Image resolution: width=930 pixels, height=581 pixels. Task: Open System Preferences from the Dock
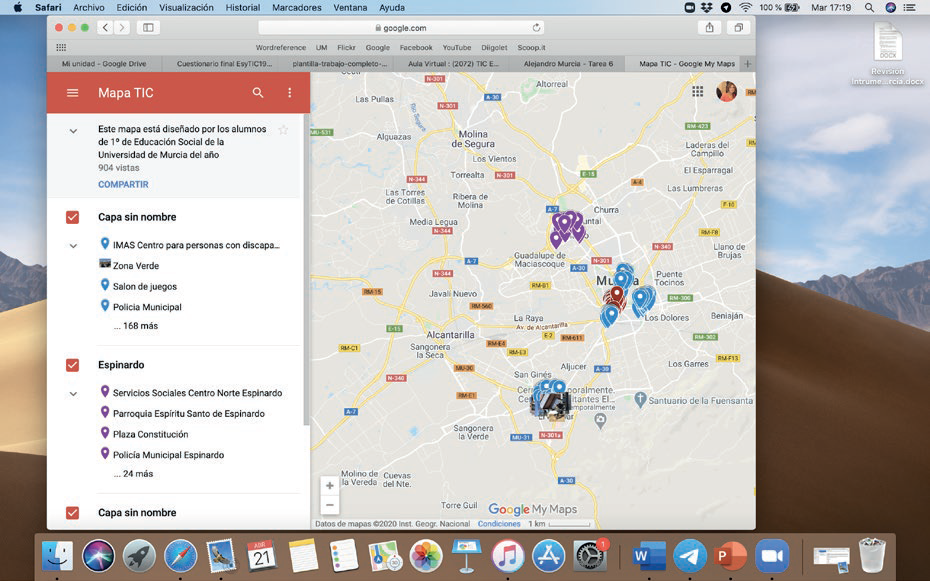590,556
